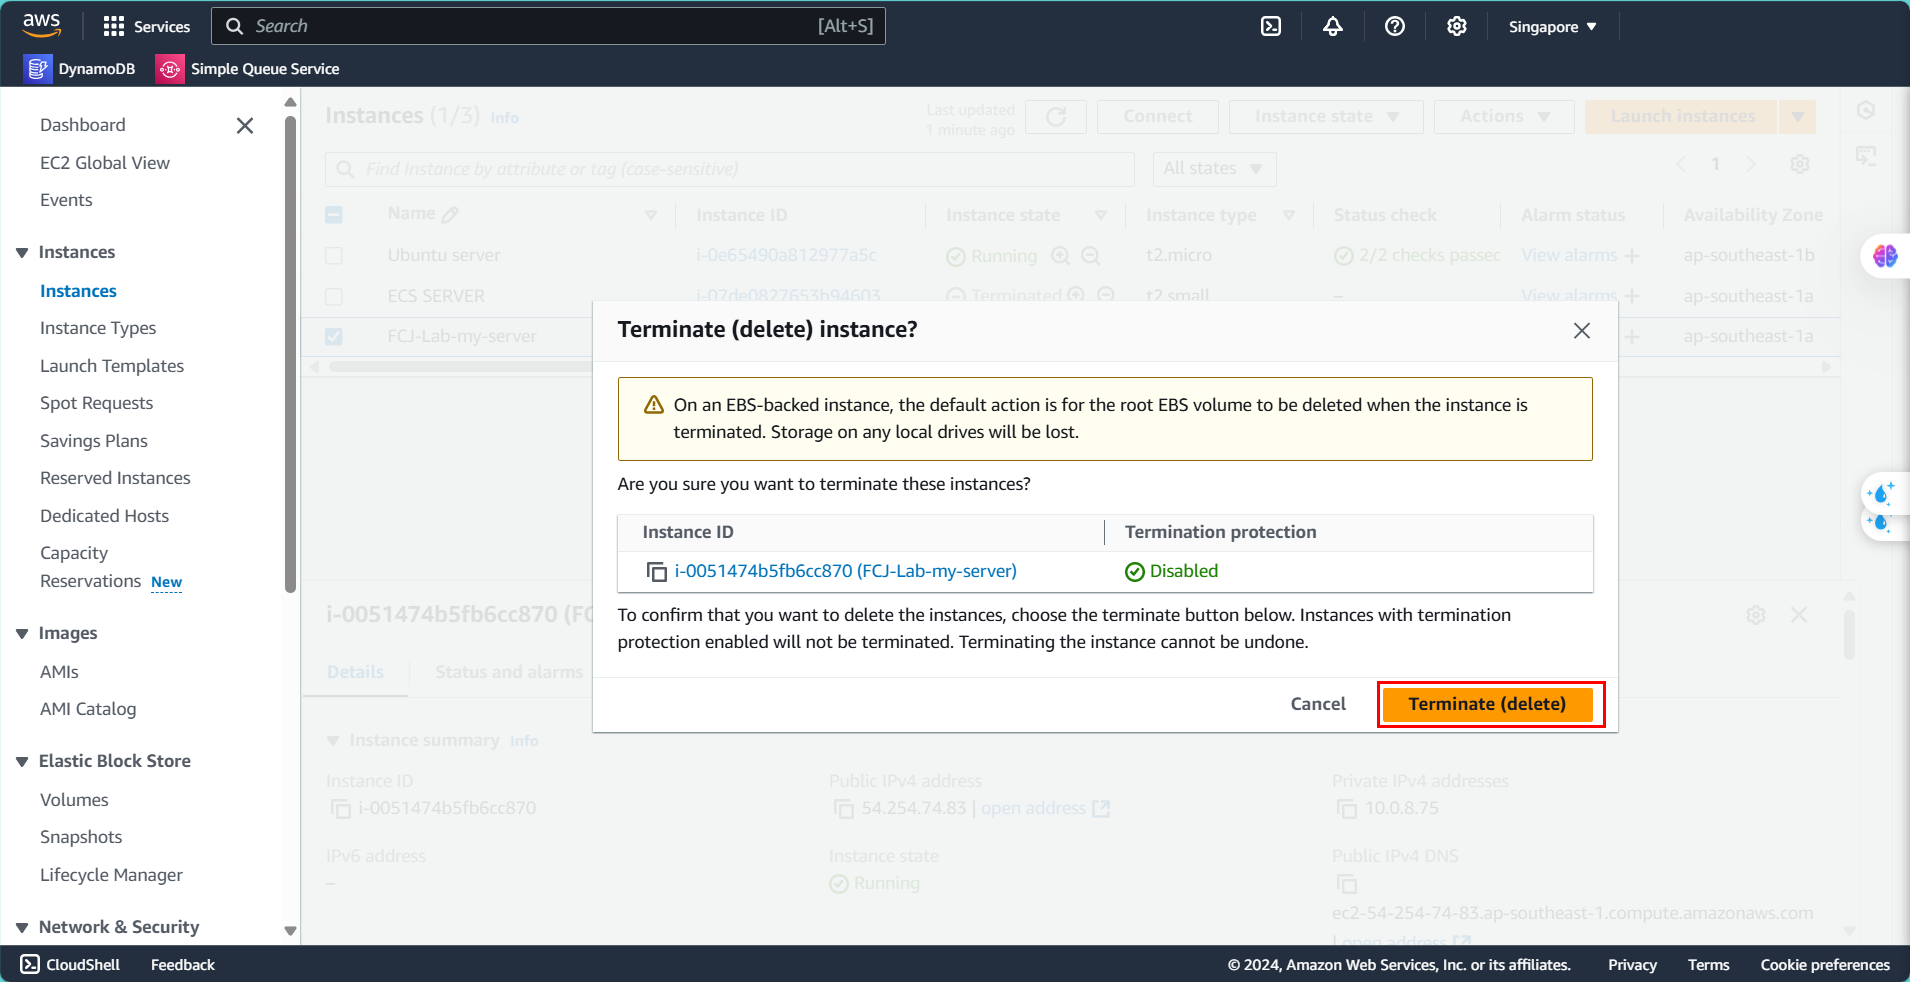Click the top search bar
Screen dimensions: 1910x982
pyautogui.click(x=548, y=26)
